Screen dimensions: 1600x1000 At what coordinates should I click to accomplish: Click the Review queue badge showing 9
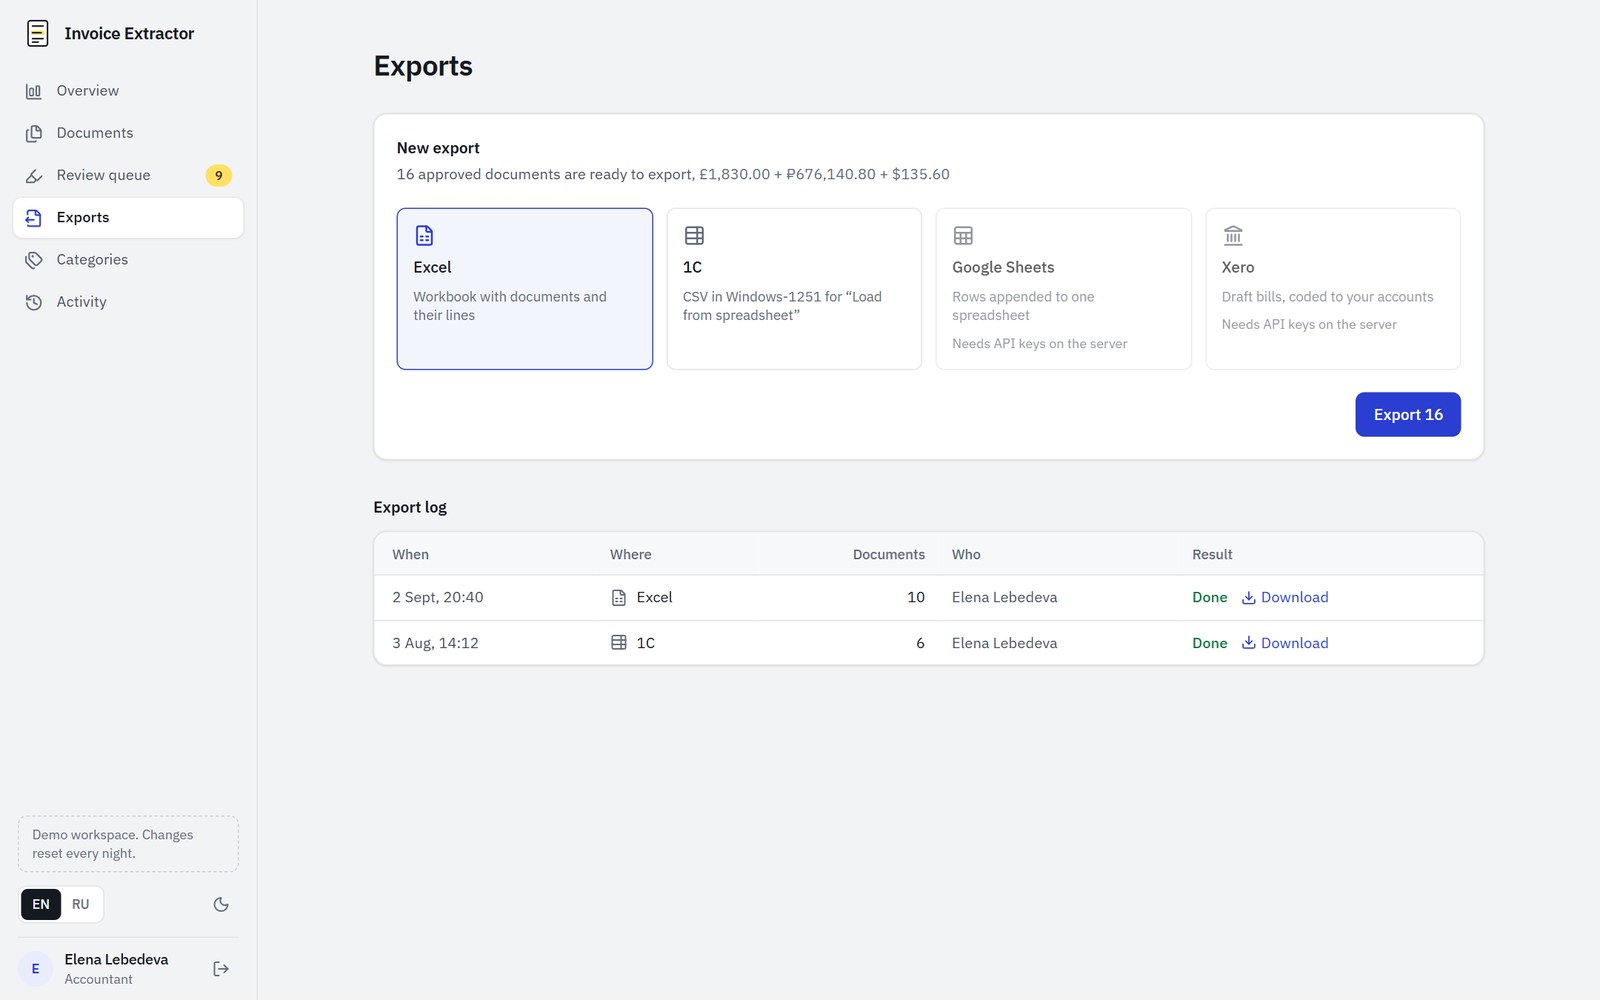[219, 175]
